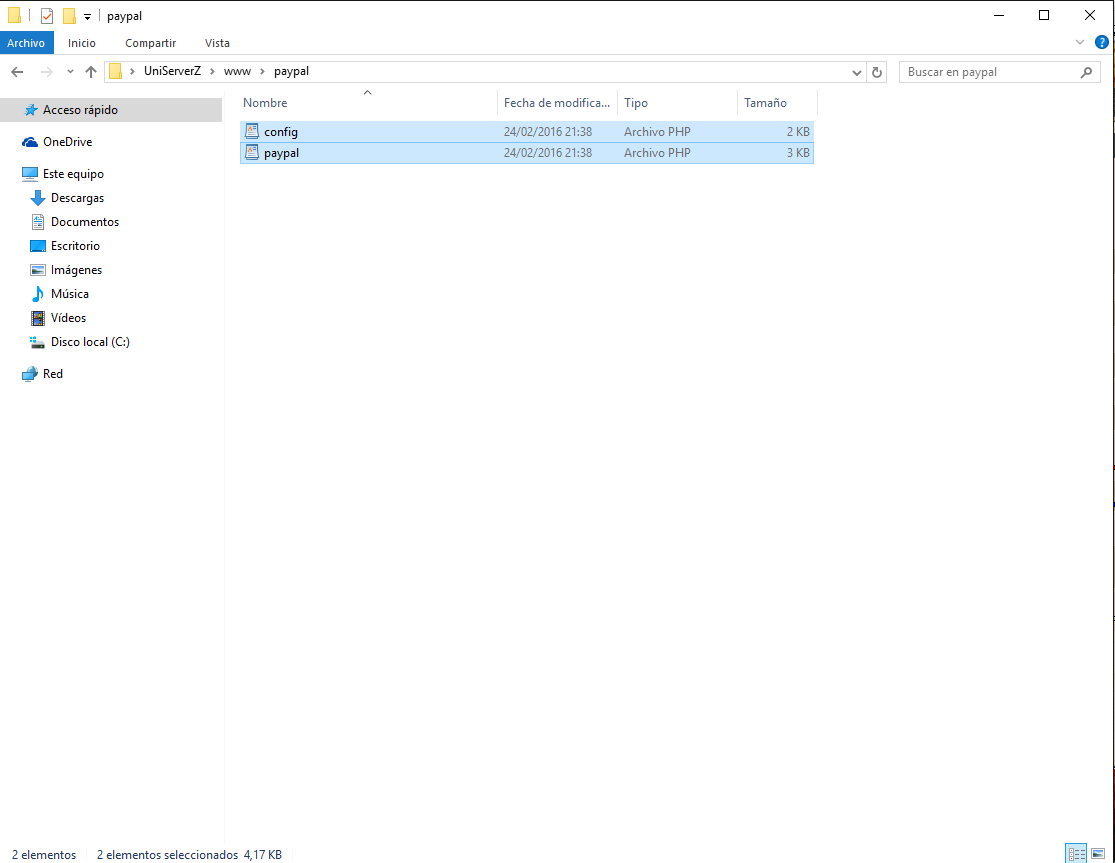
Task: Click the Documentos document icon
Action: 38,222
